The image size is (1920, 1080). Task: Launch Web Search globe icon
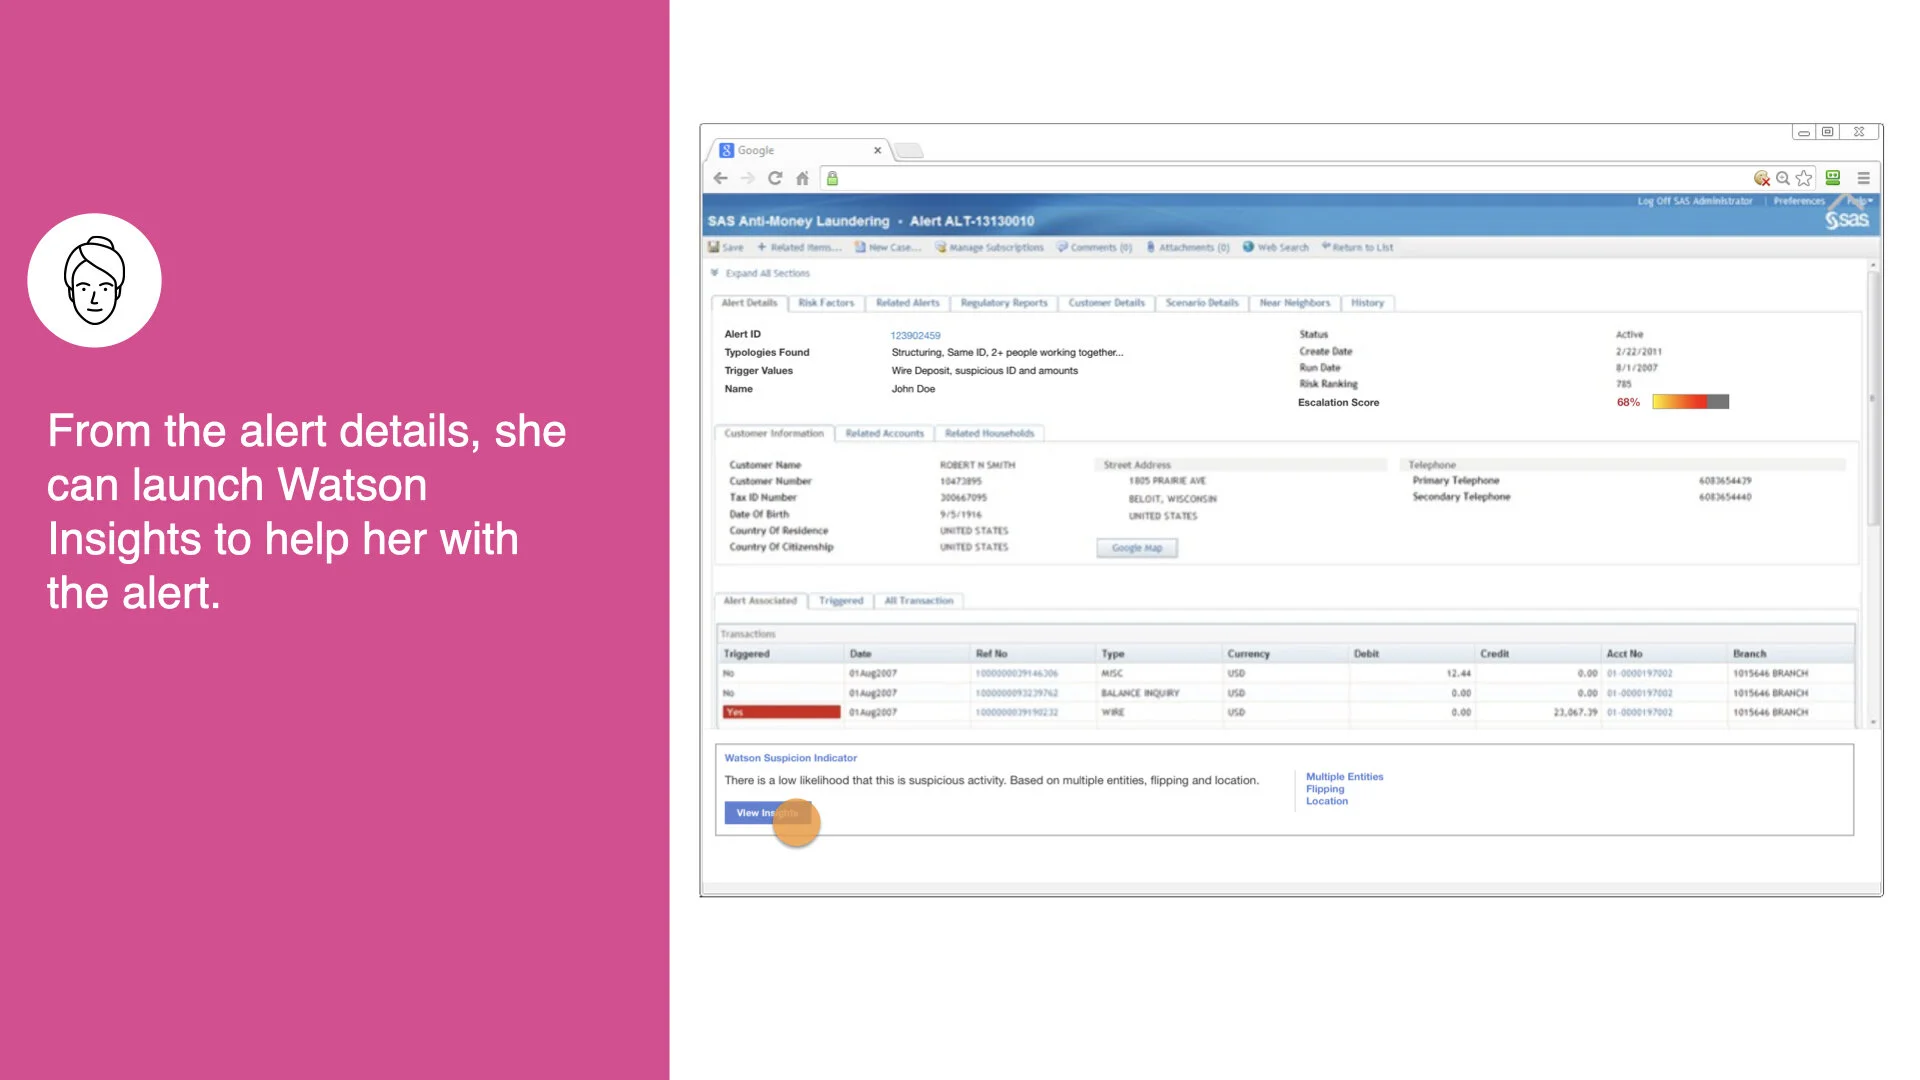pyautogui.click(x=1248, y=247)
